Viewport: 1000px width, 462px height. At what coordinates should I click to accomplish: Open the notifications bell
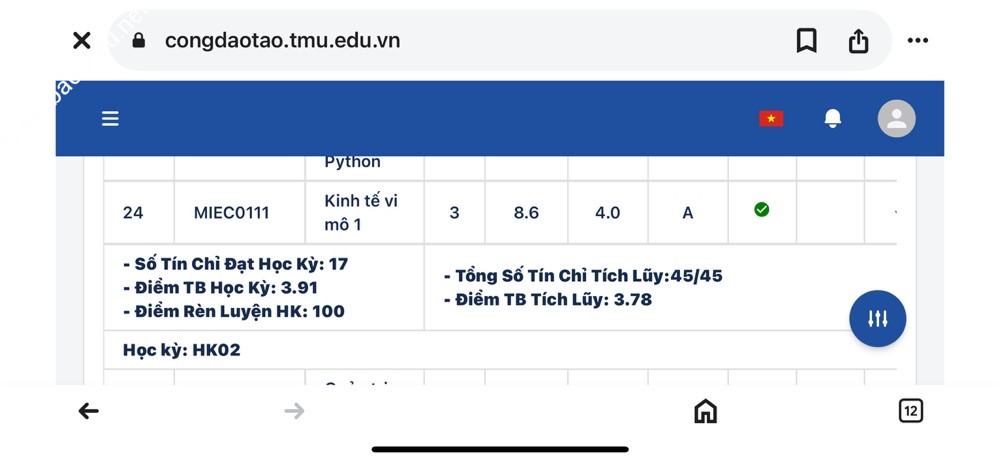pos(832,119)
